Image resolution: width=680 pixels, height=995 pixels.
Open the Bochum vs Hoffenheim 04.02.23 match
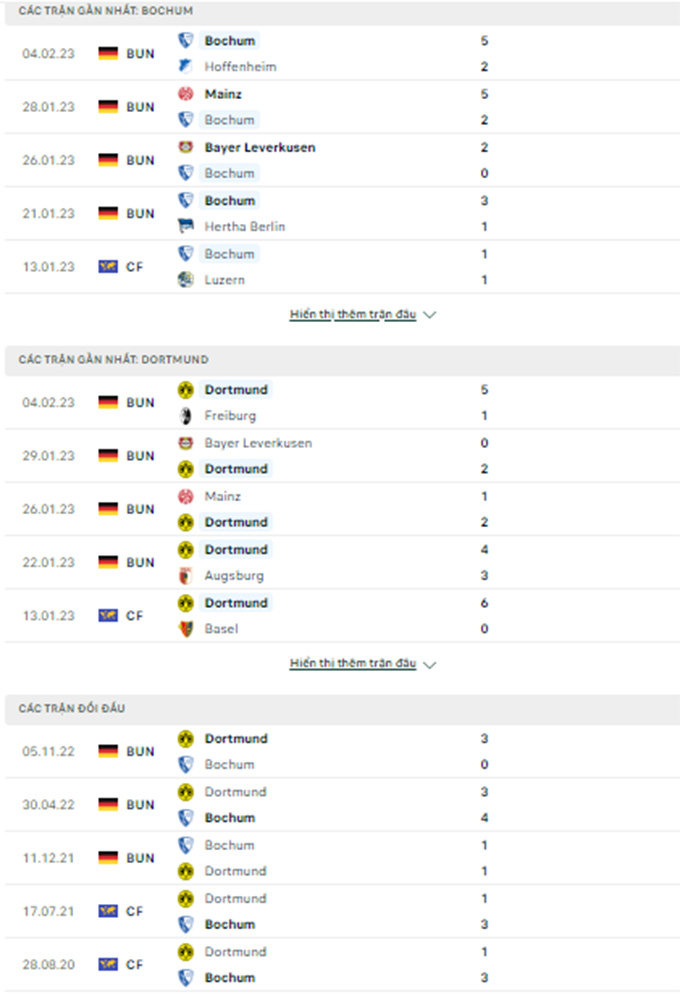pyautogui.click(x=342, y=53)
